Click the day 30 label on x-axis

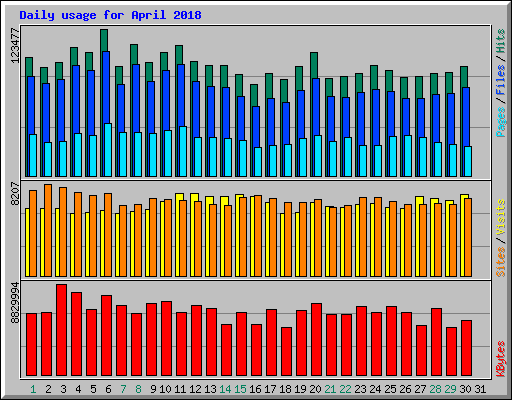click(465, 389)
